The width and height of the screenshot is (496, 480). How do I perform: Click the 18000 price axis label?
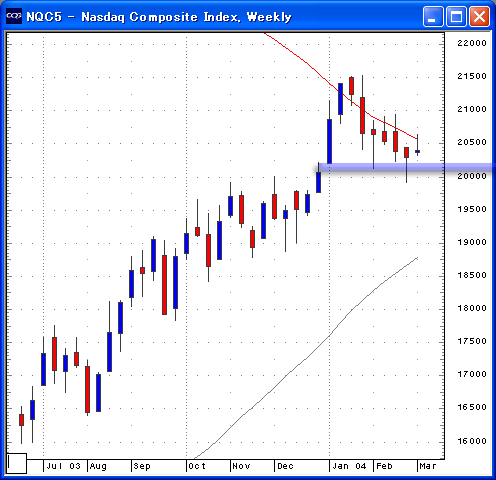tap(472, 308)
